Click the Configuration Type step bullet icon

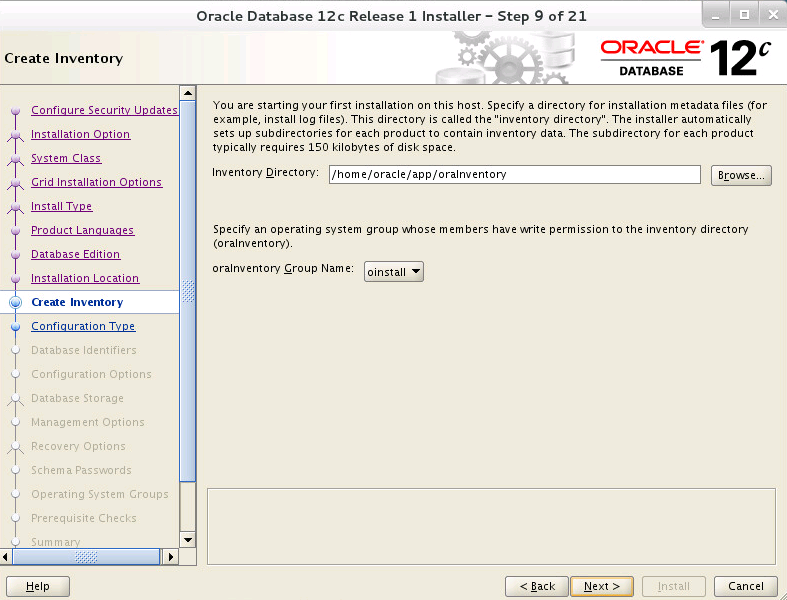point(16,326)
